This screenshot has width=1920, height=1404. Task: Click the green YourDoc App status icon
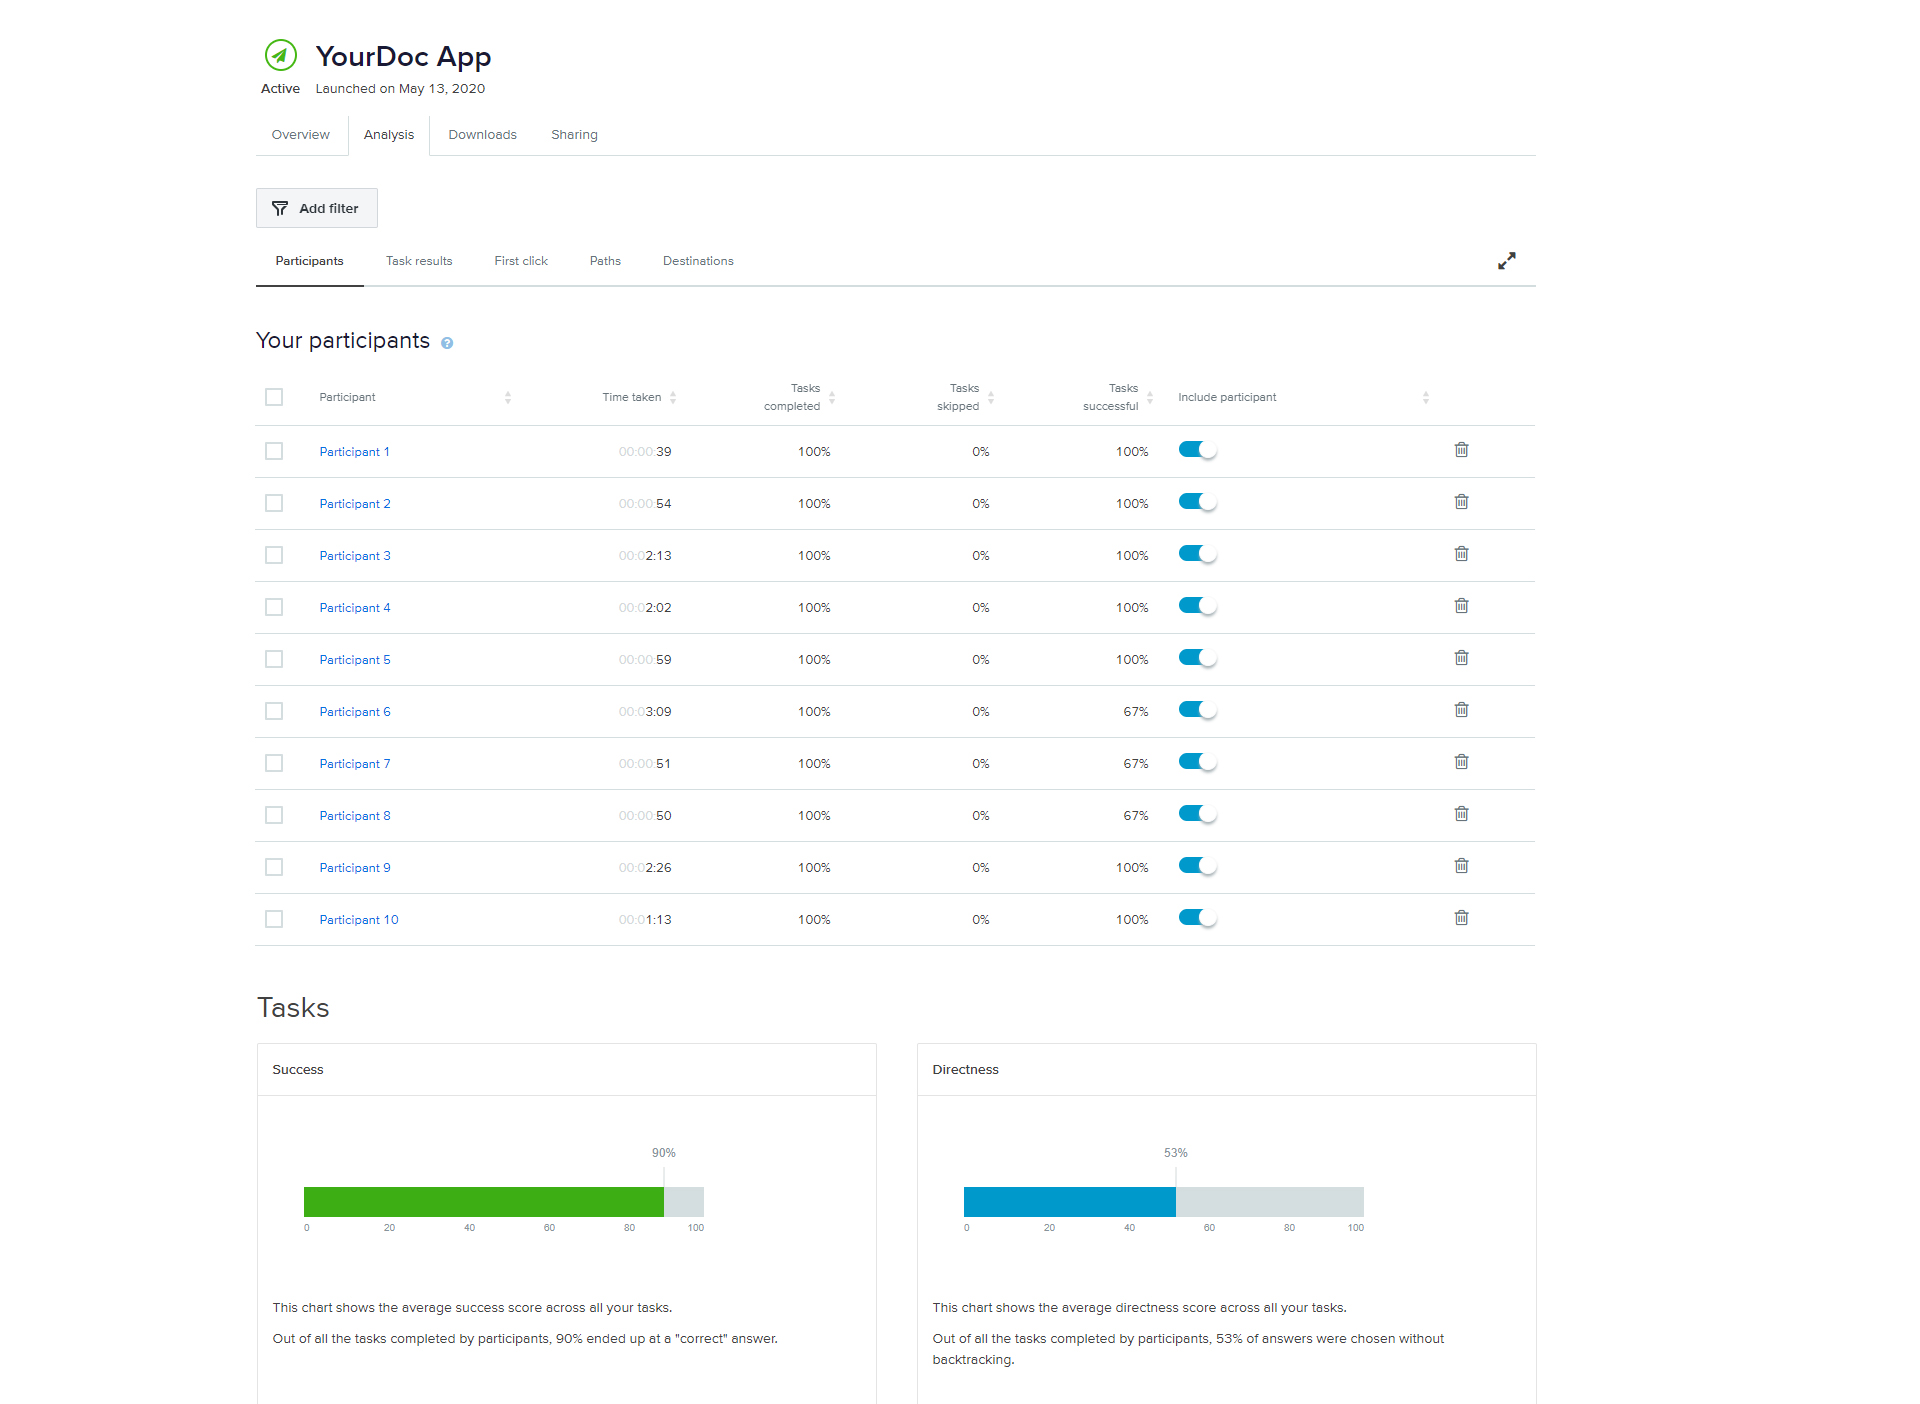tap(280, 55)
